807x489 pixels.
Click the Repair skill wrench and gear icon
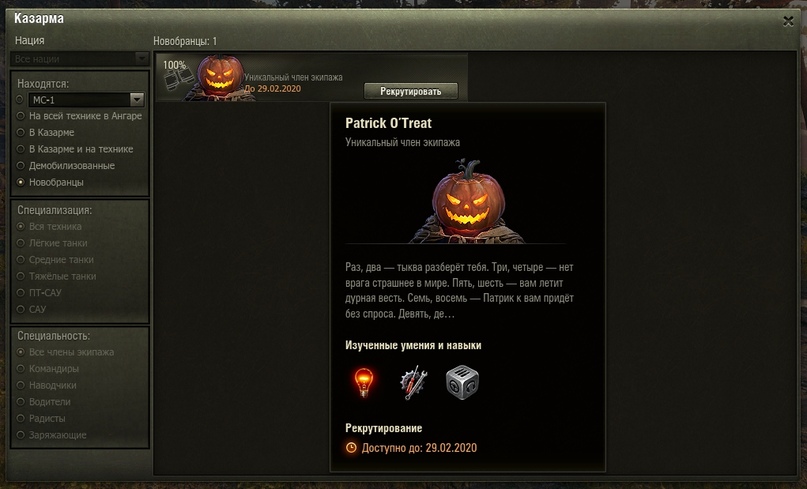[x=414, y=382]
